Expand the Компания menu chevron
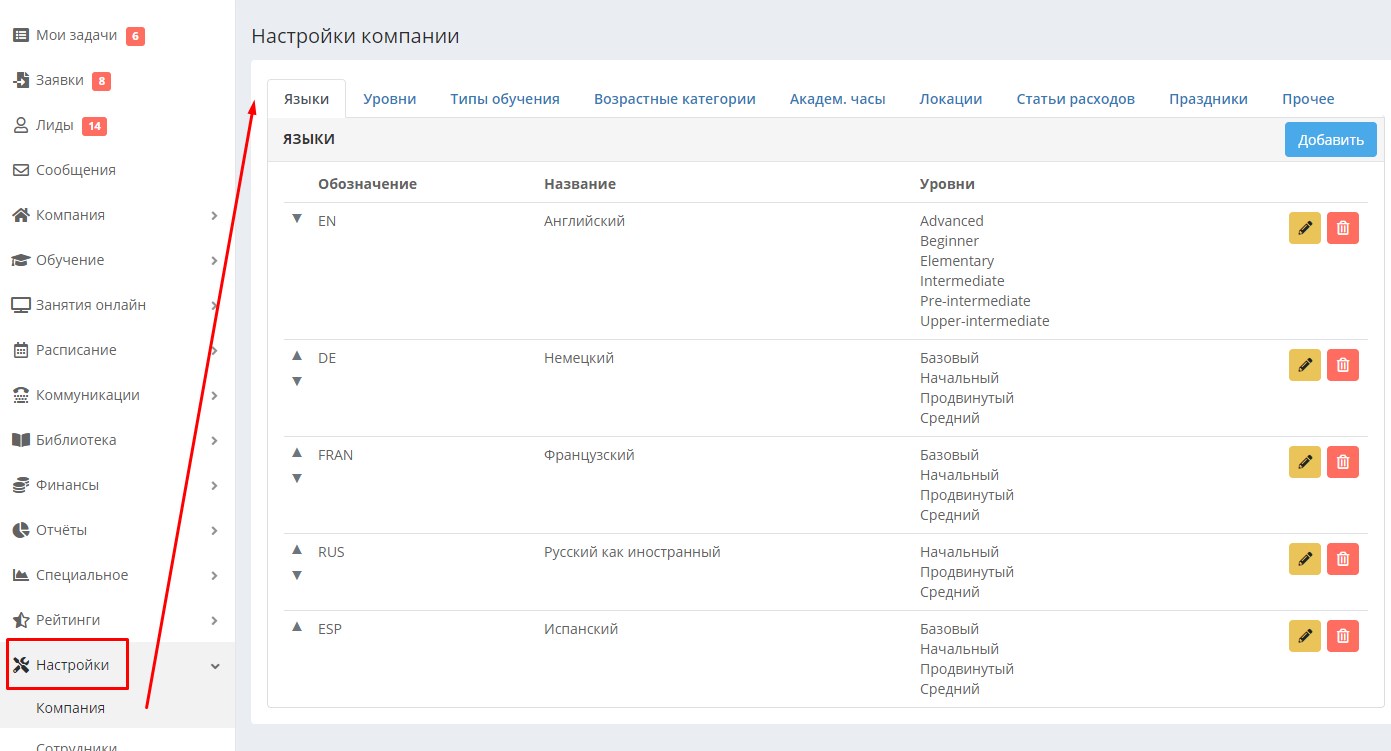The height and width of the screenshot is (751, 1391). [215, 215]
